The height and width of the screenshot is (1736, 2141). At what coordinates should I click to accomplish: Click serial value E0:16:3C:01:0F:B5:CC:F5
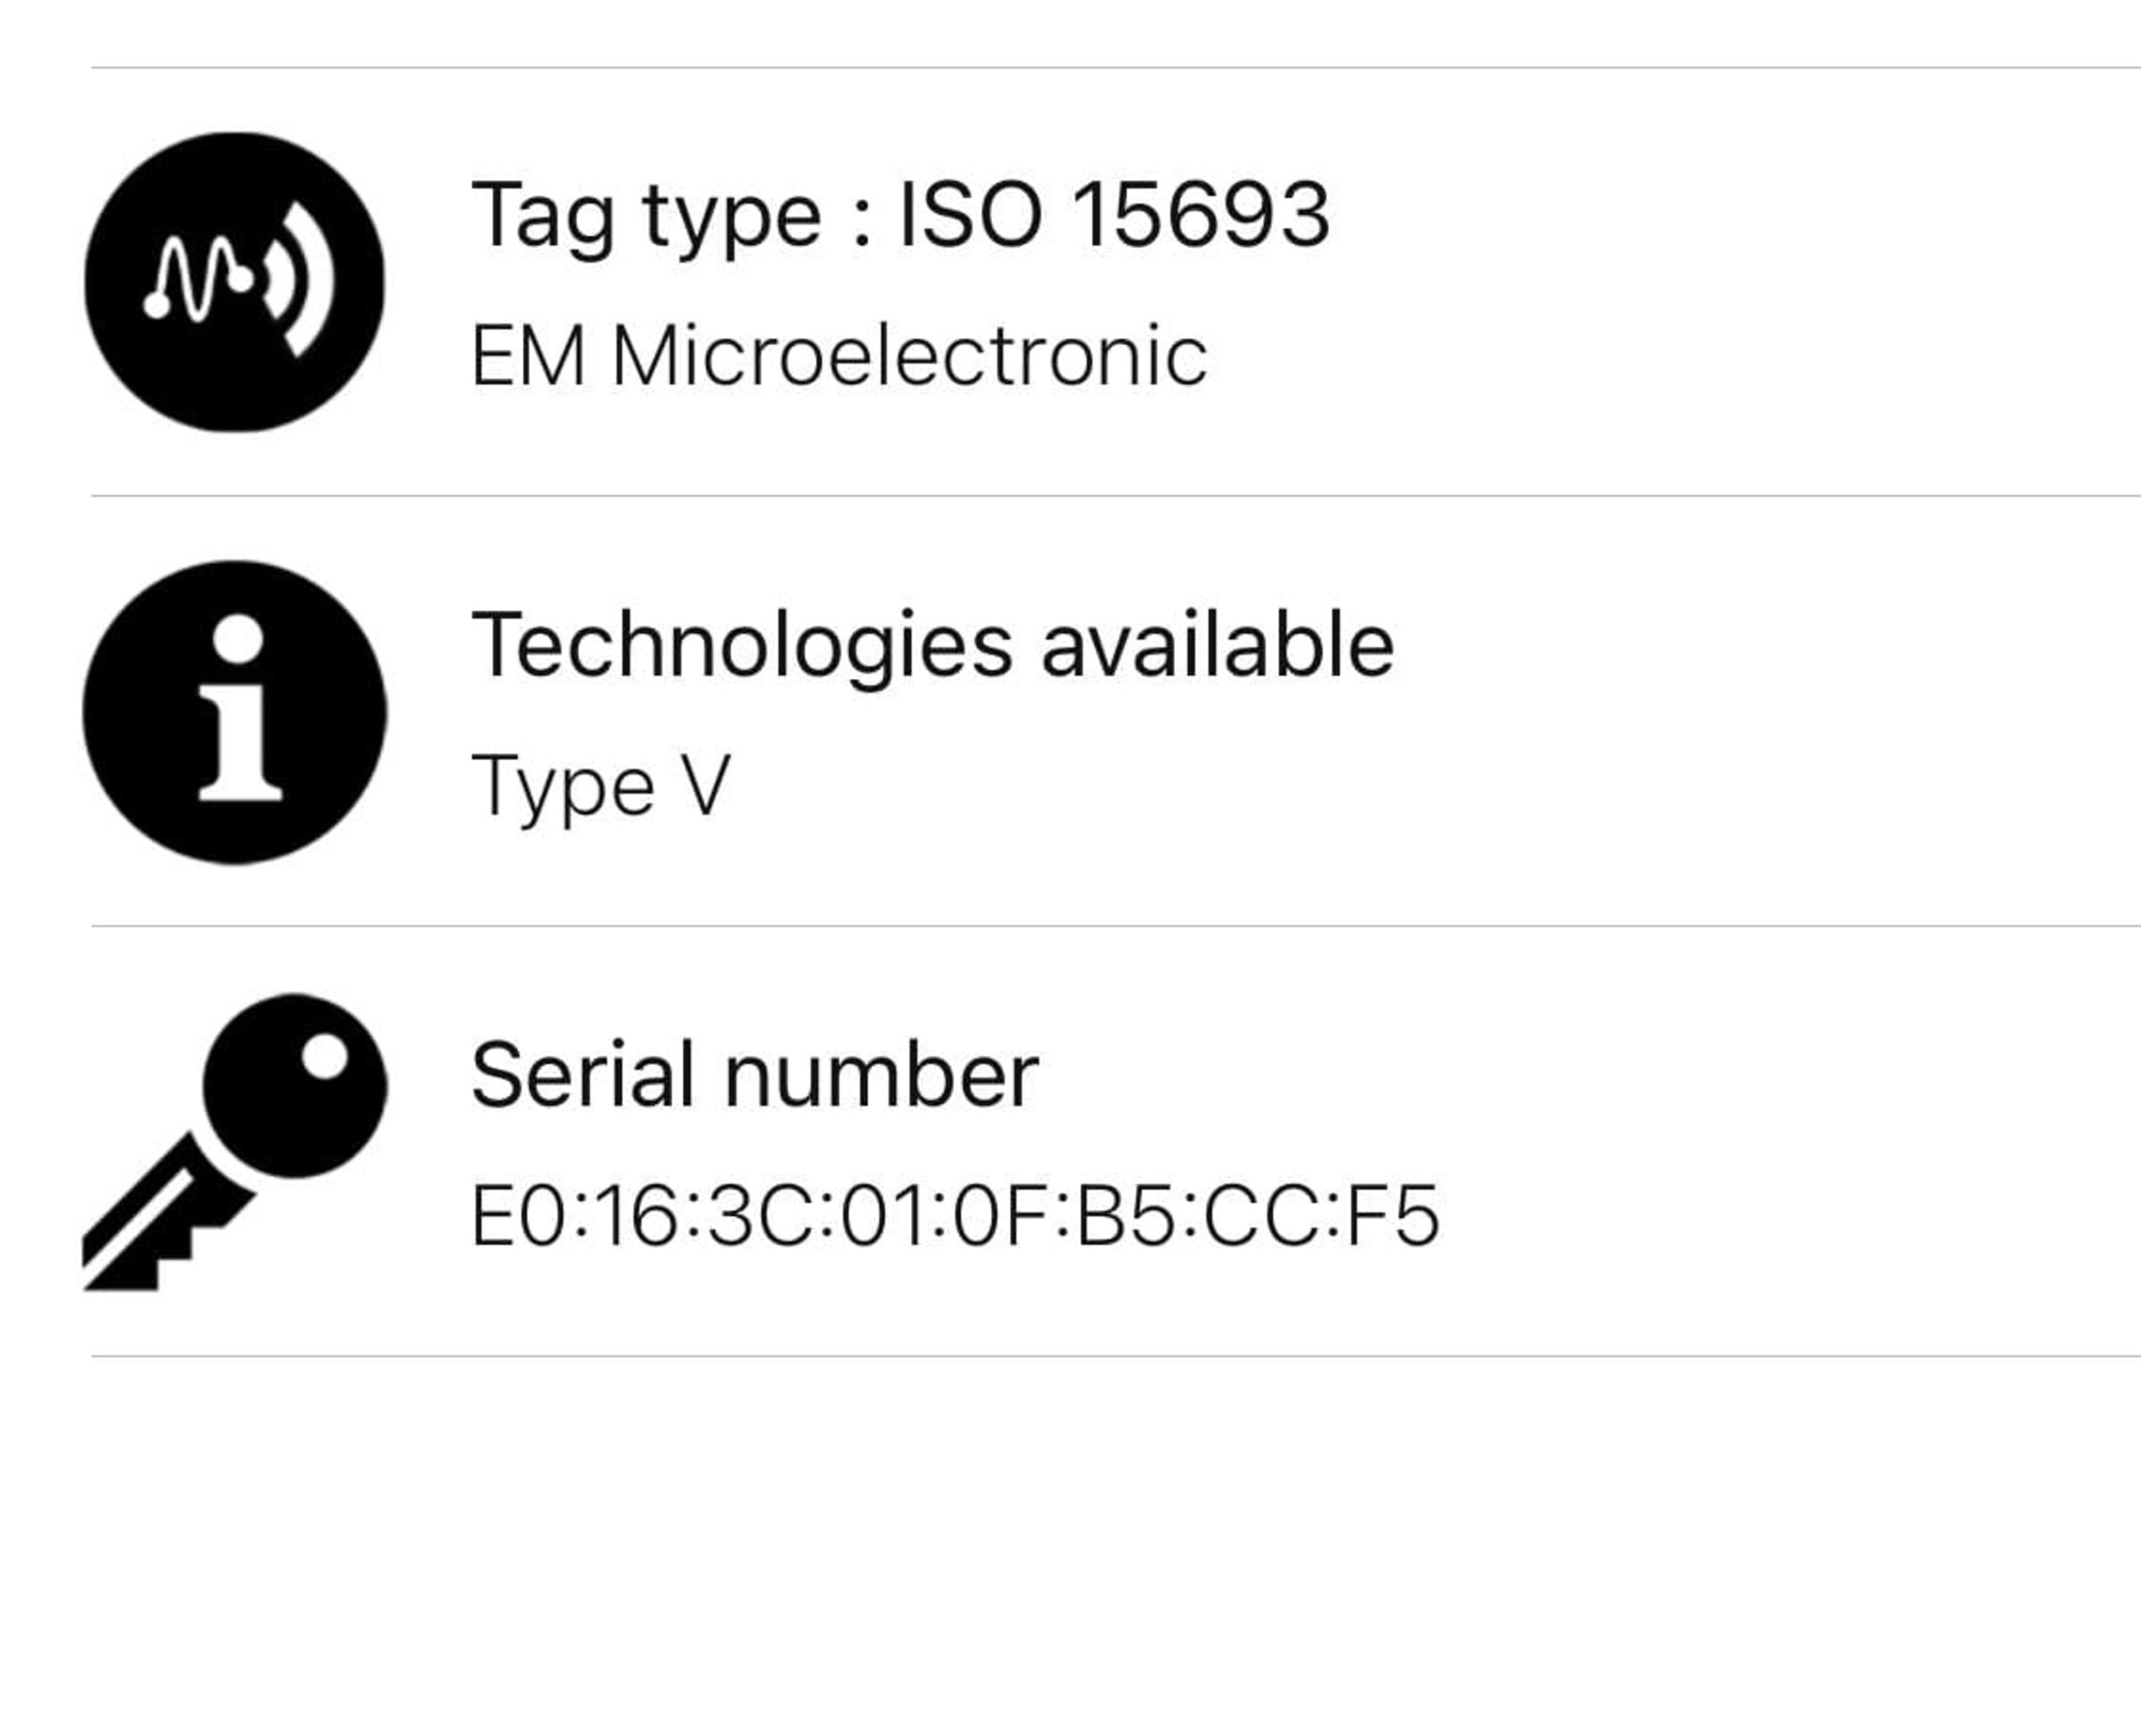(x=955, y=1216)
